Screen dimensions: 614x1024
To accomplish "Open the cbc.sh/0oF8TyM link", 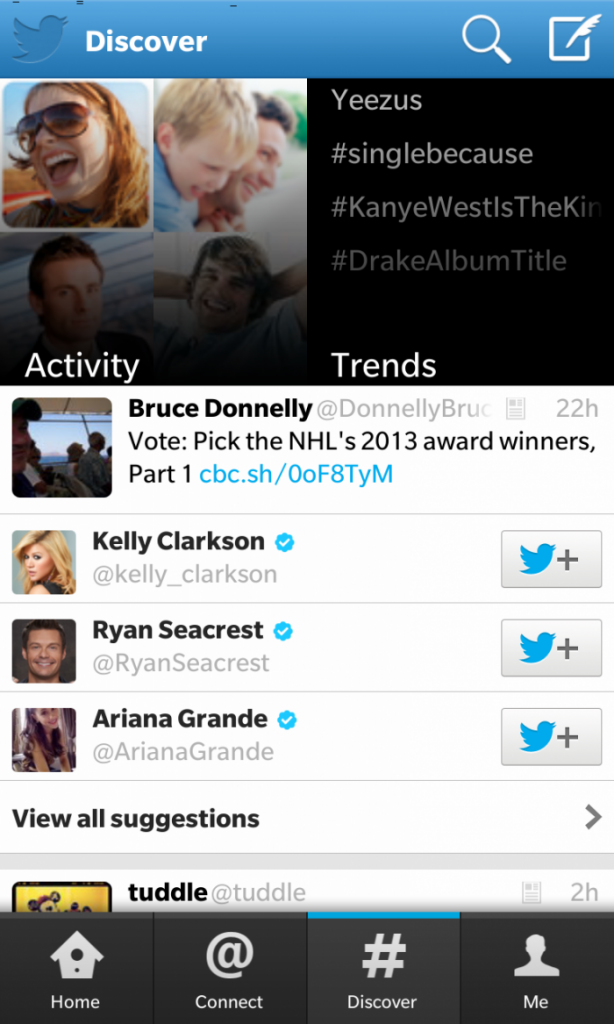I will [296, 474].
